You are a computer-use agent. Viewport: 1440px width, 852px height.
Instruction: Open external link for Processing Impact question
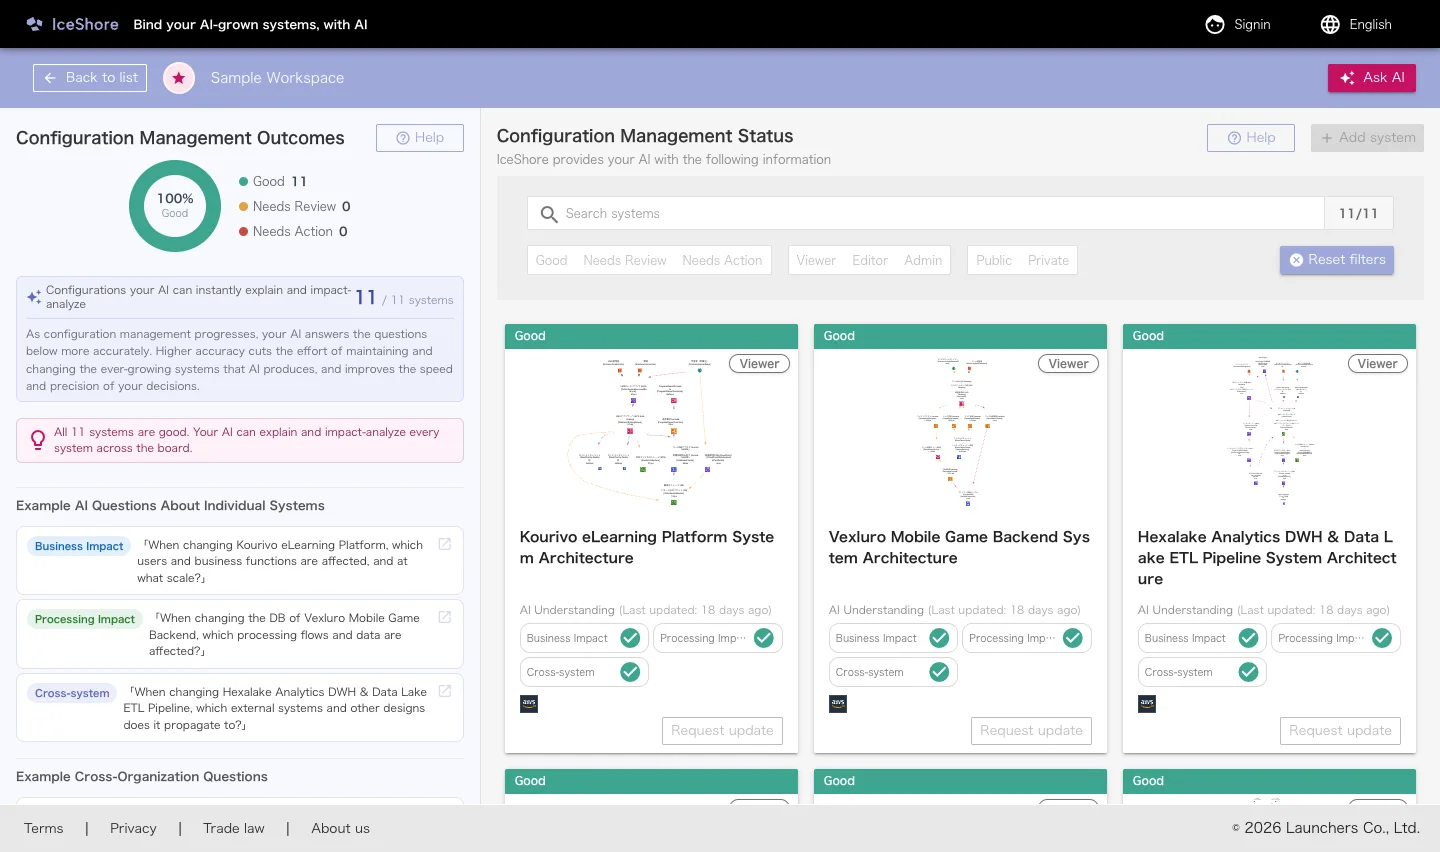445,617
